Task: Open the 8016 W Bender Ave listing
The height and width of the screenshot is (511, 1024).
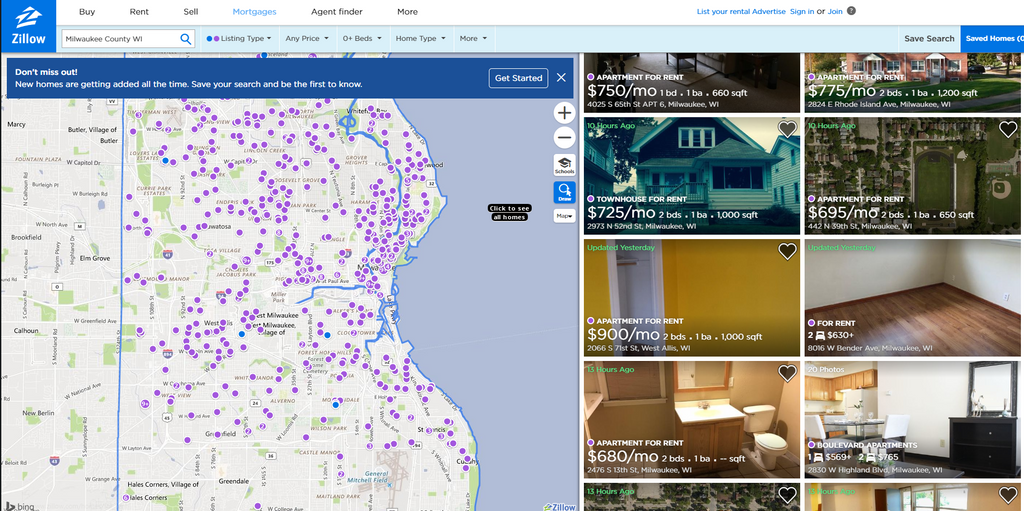Action: (x=913, y=298)
